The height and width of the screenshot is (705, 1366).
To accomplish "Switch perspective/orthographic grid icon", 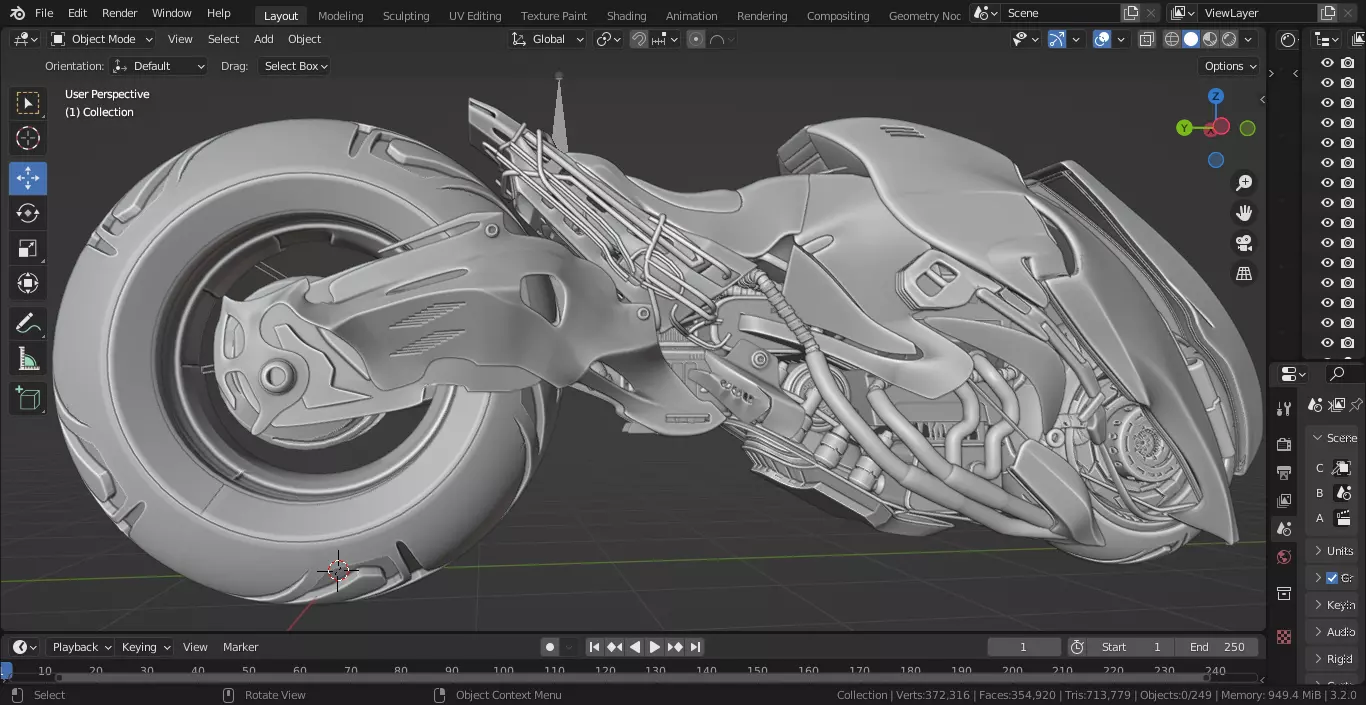I will click(1244, 273).
